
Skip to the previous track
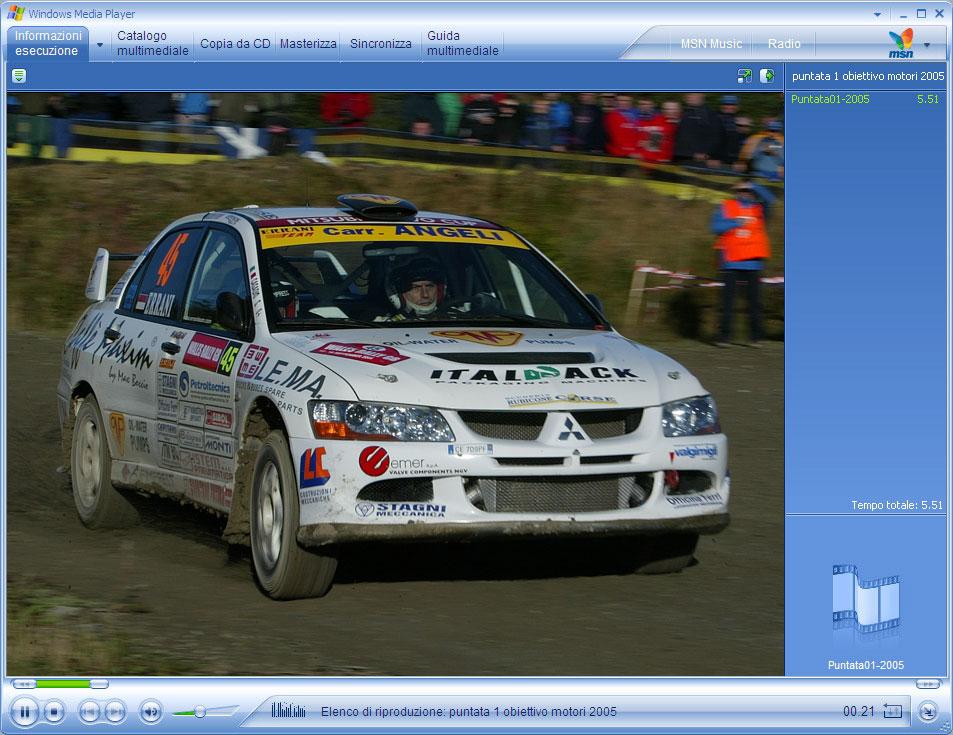point(89,711)
